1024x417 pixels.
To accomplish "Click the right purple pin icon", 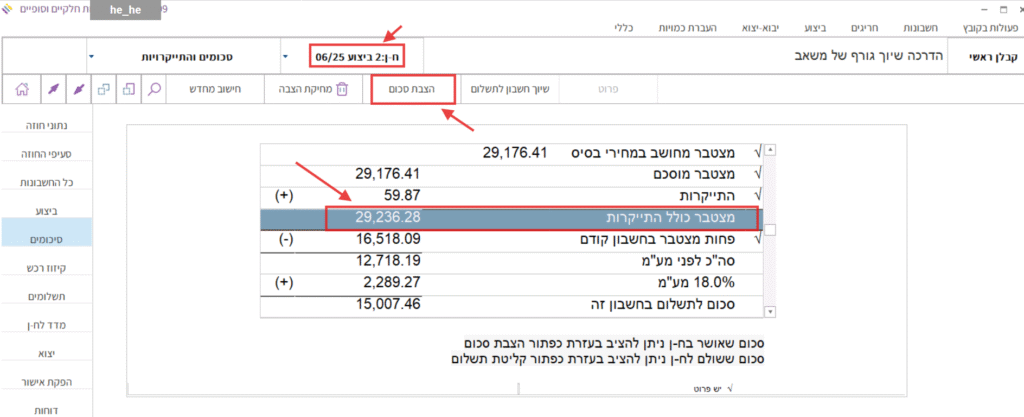I will [77, 89].
